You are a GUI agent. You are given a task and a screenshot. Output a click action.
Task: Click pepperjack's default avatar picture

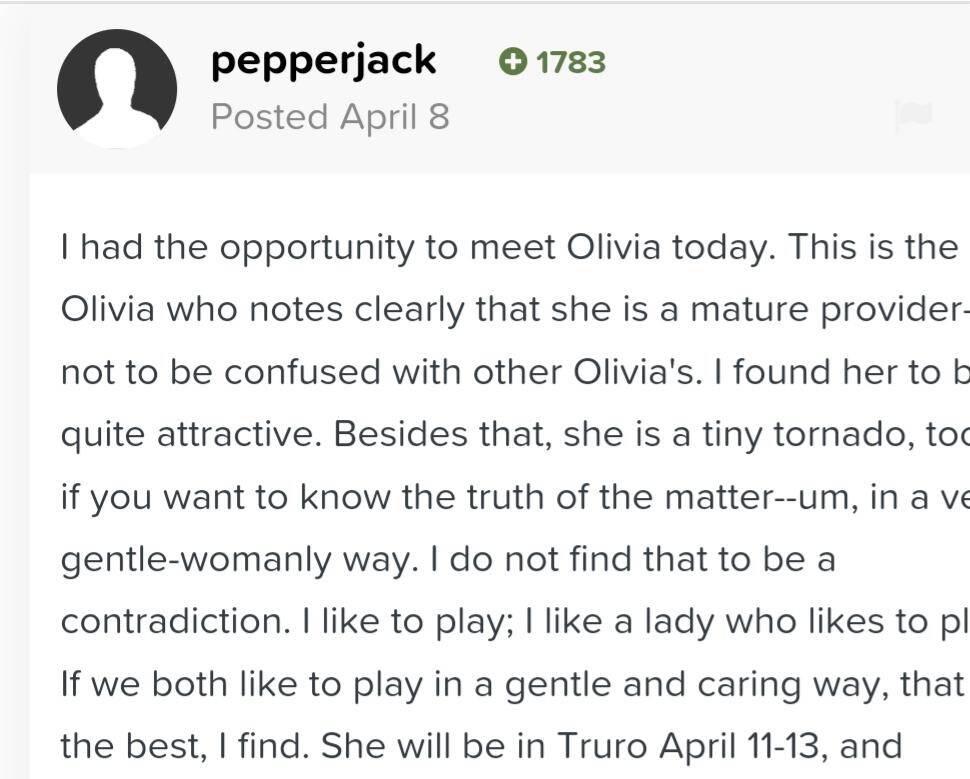pyautogui.click(x=117, y=88)
